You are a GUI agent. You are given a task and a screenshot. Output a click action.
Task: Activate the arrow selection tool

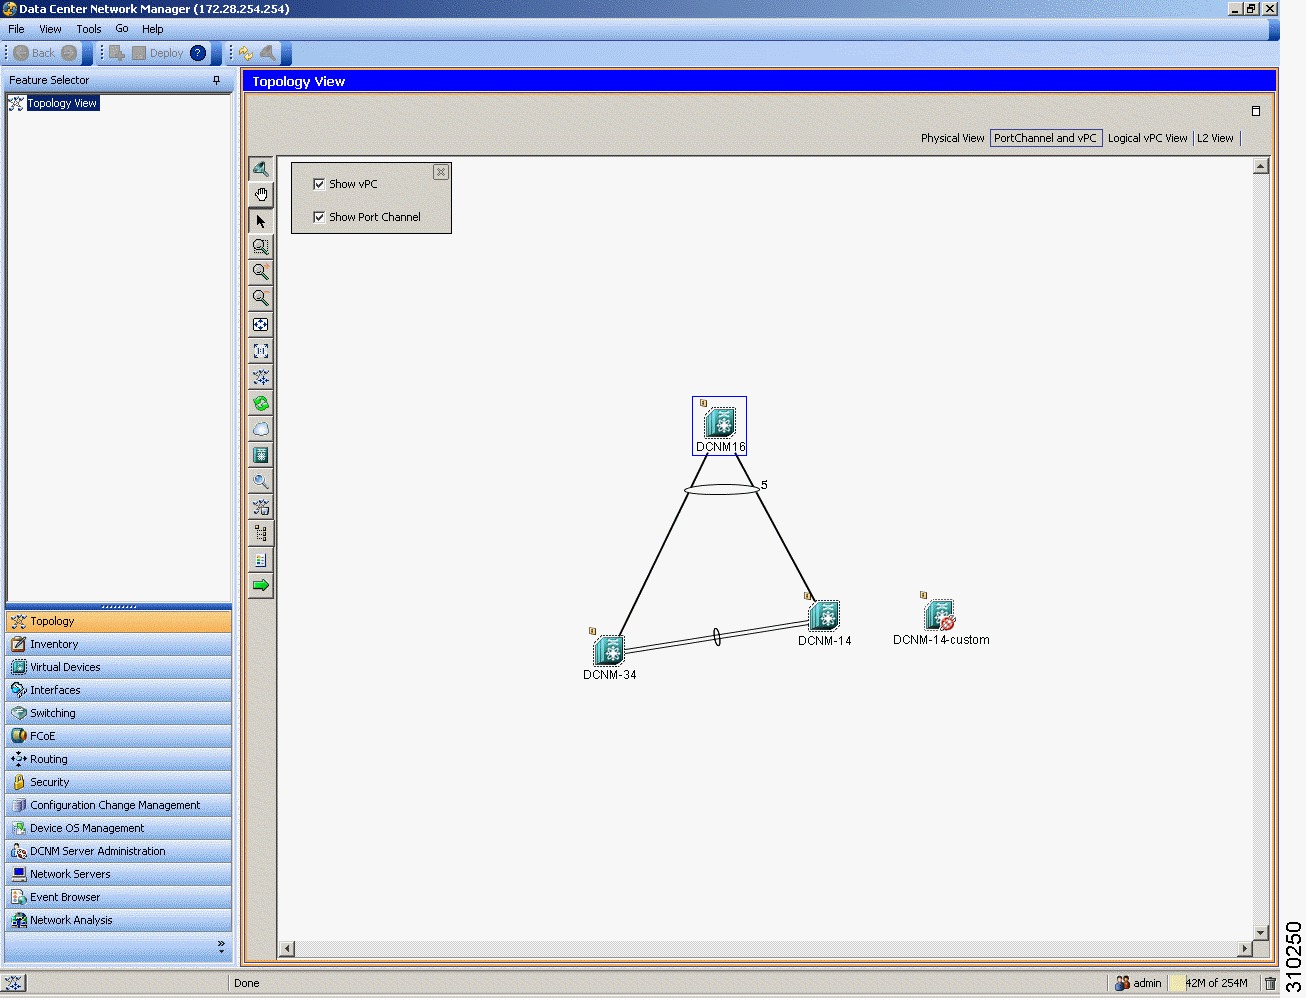click(261, 221)
